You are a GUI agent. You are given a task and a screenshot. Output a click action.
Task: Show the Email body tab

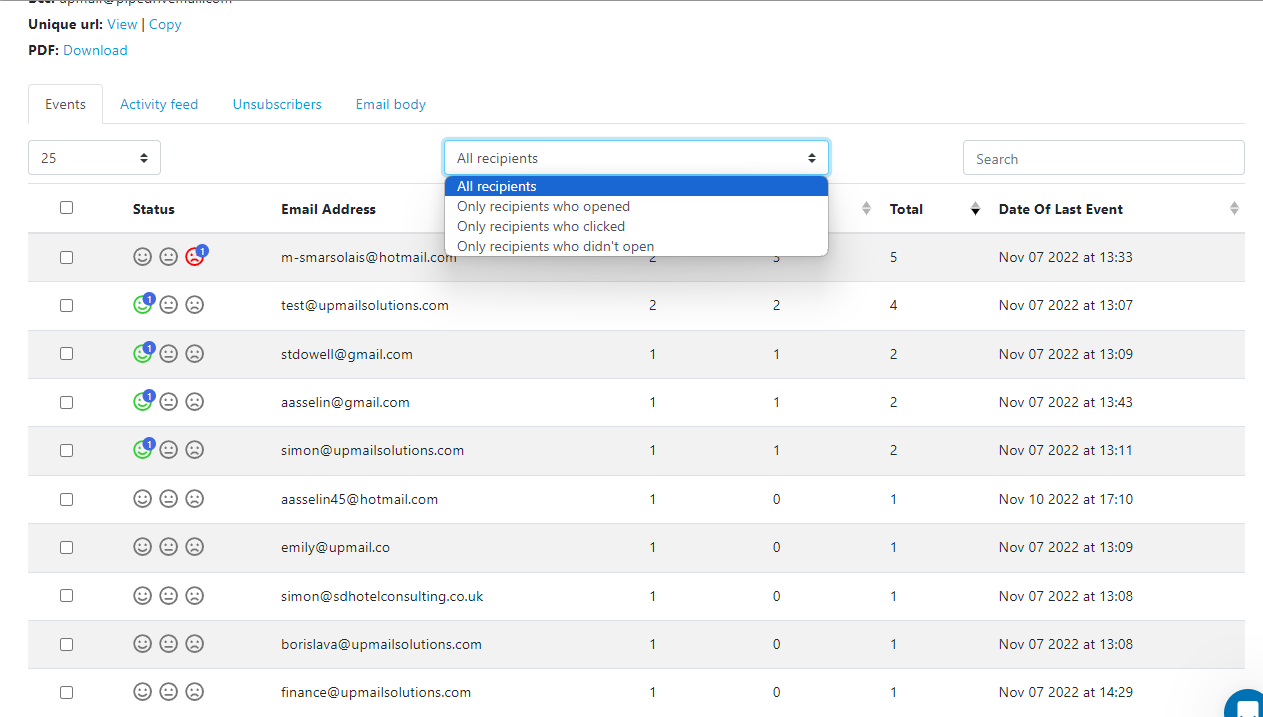pos(391,104)
